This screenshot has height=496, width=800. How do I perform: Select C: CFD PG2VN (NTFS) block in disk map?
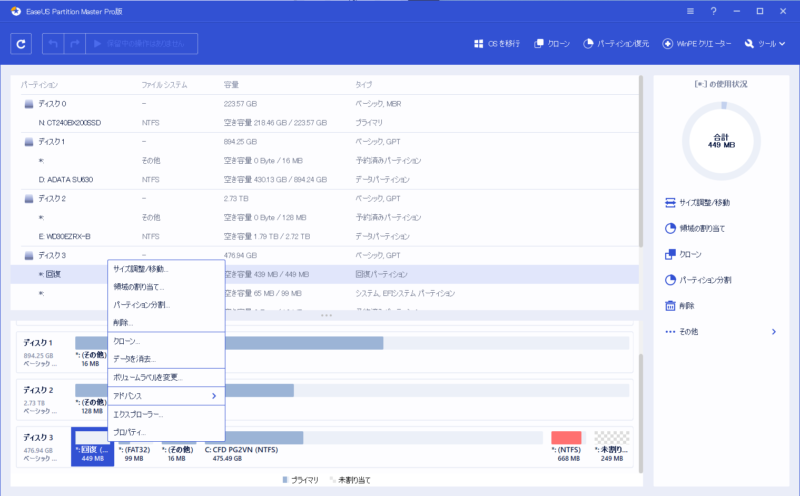[373, 447]
